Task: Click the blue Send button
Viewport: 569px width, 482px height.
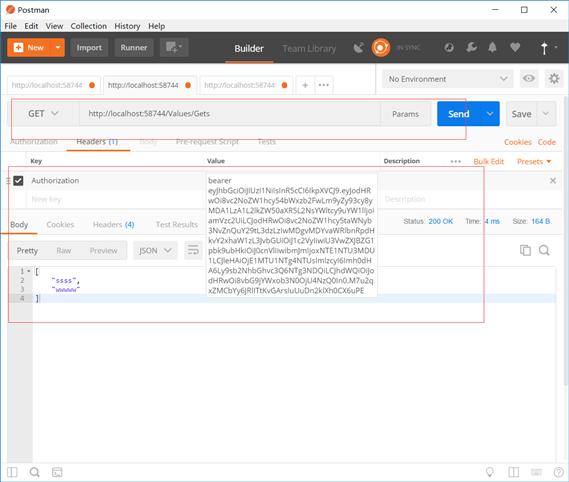Action: 459,114
